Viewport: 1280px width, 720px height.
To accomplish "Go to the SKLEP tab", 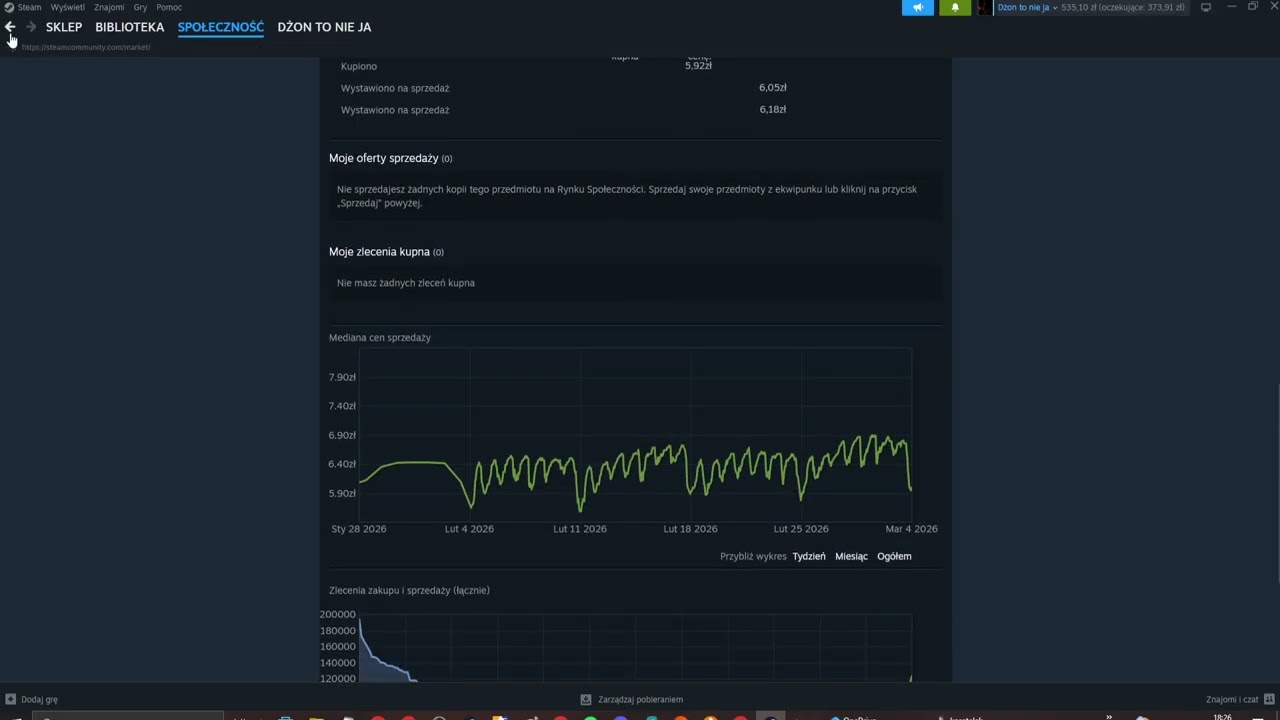I will 64,27.
